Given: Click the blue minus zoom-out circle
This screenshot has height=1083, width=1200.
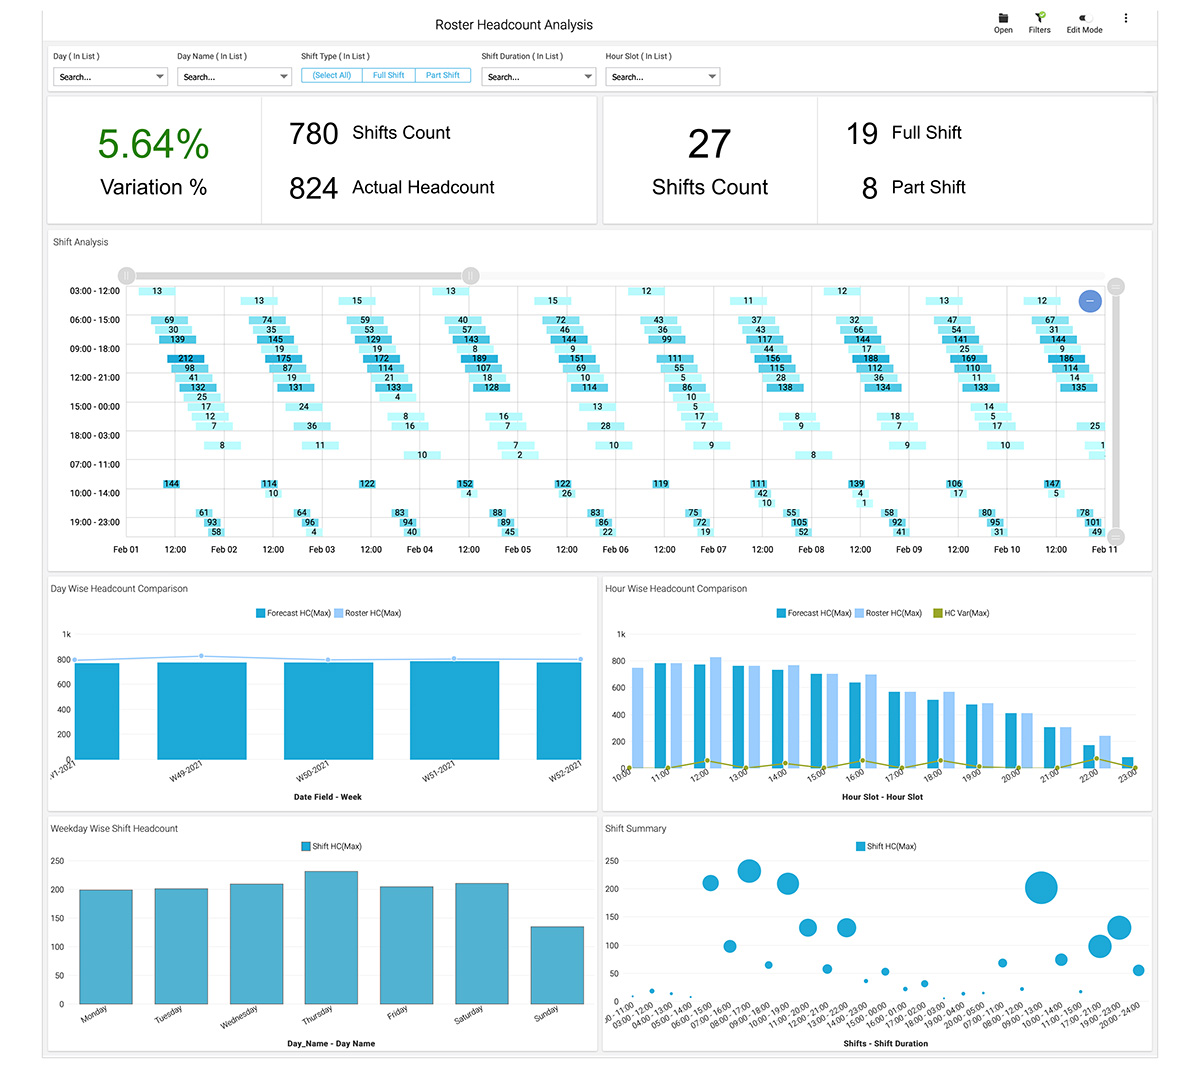Looking at the screenshot, I should [x=1090, y=300].
